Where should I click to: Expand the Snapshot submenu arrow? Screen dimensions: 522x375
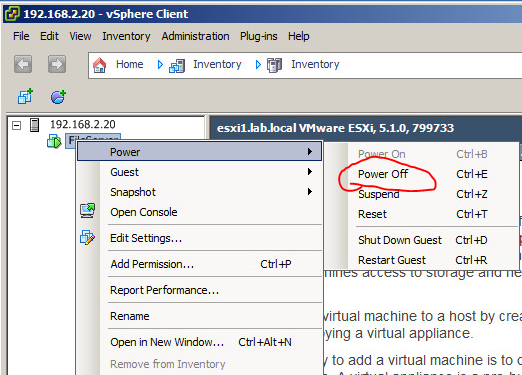310,192
